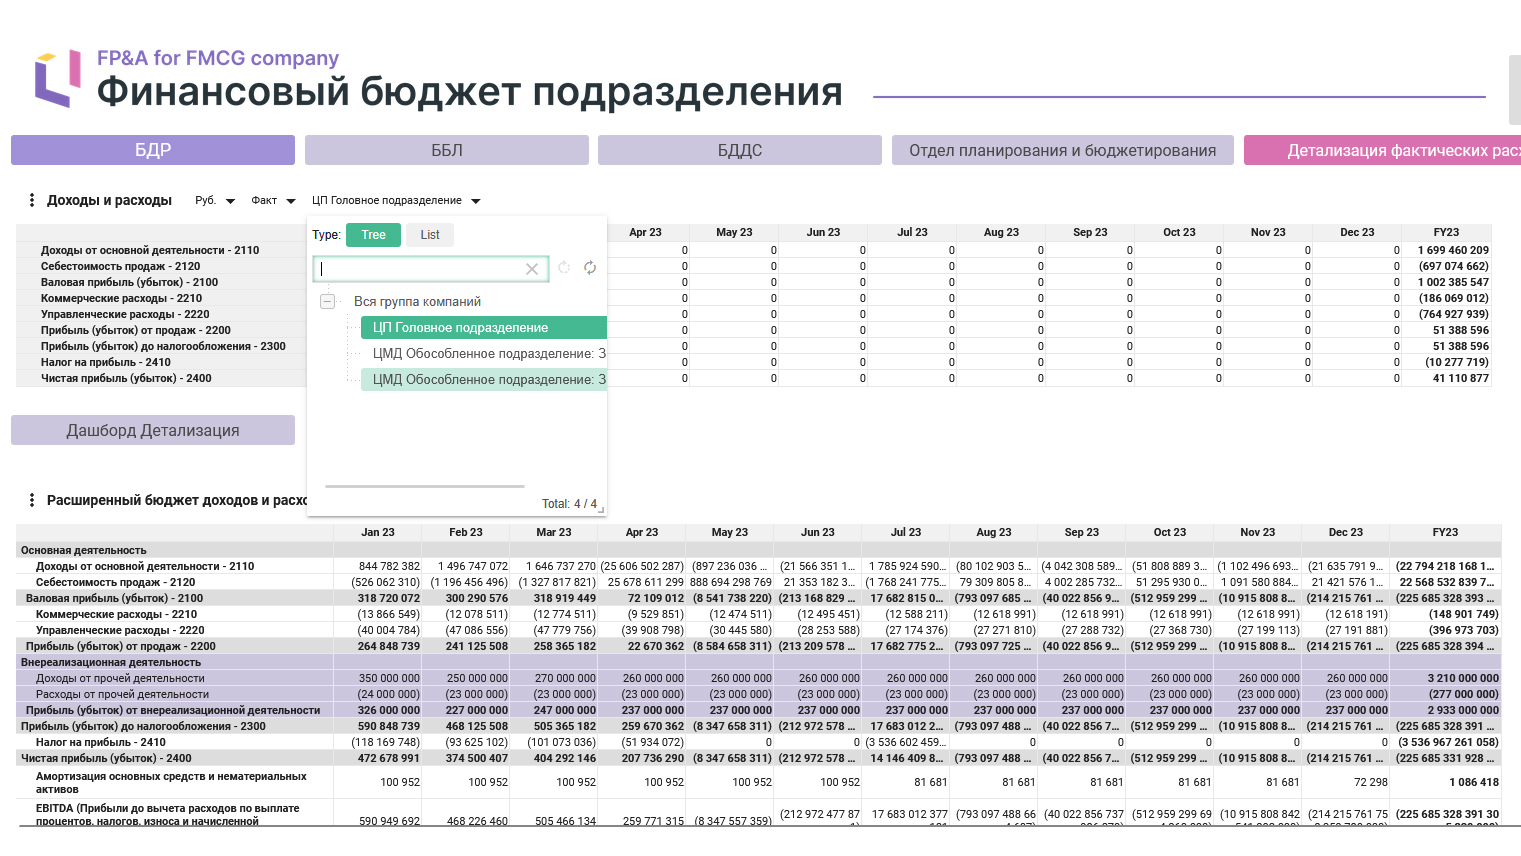Clear the dropdown search field with X
This screenshot has height=856, width=1521.
click(x=532, y=269)
